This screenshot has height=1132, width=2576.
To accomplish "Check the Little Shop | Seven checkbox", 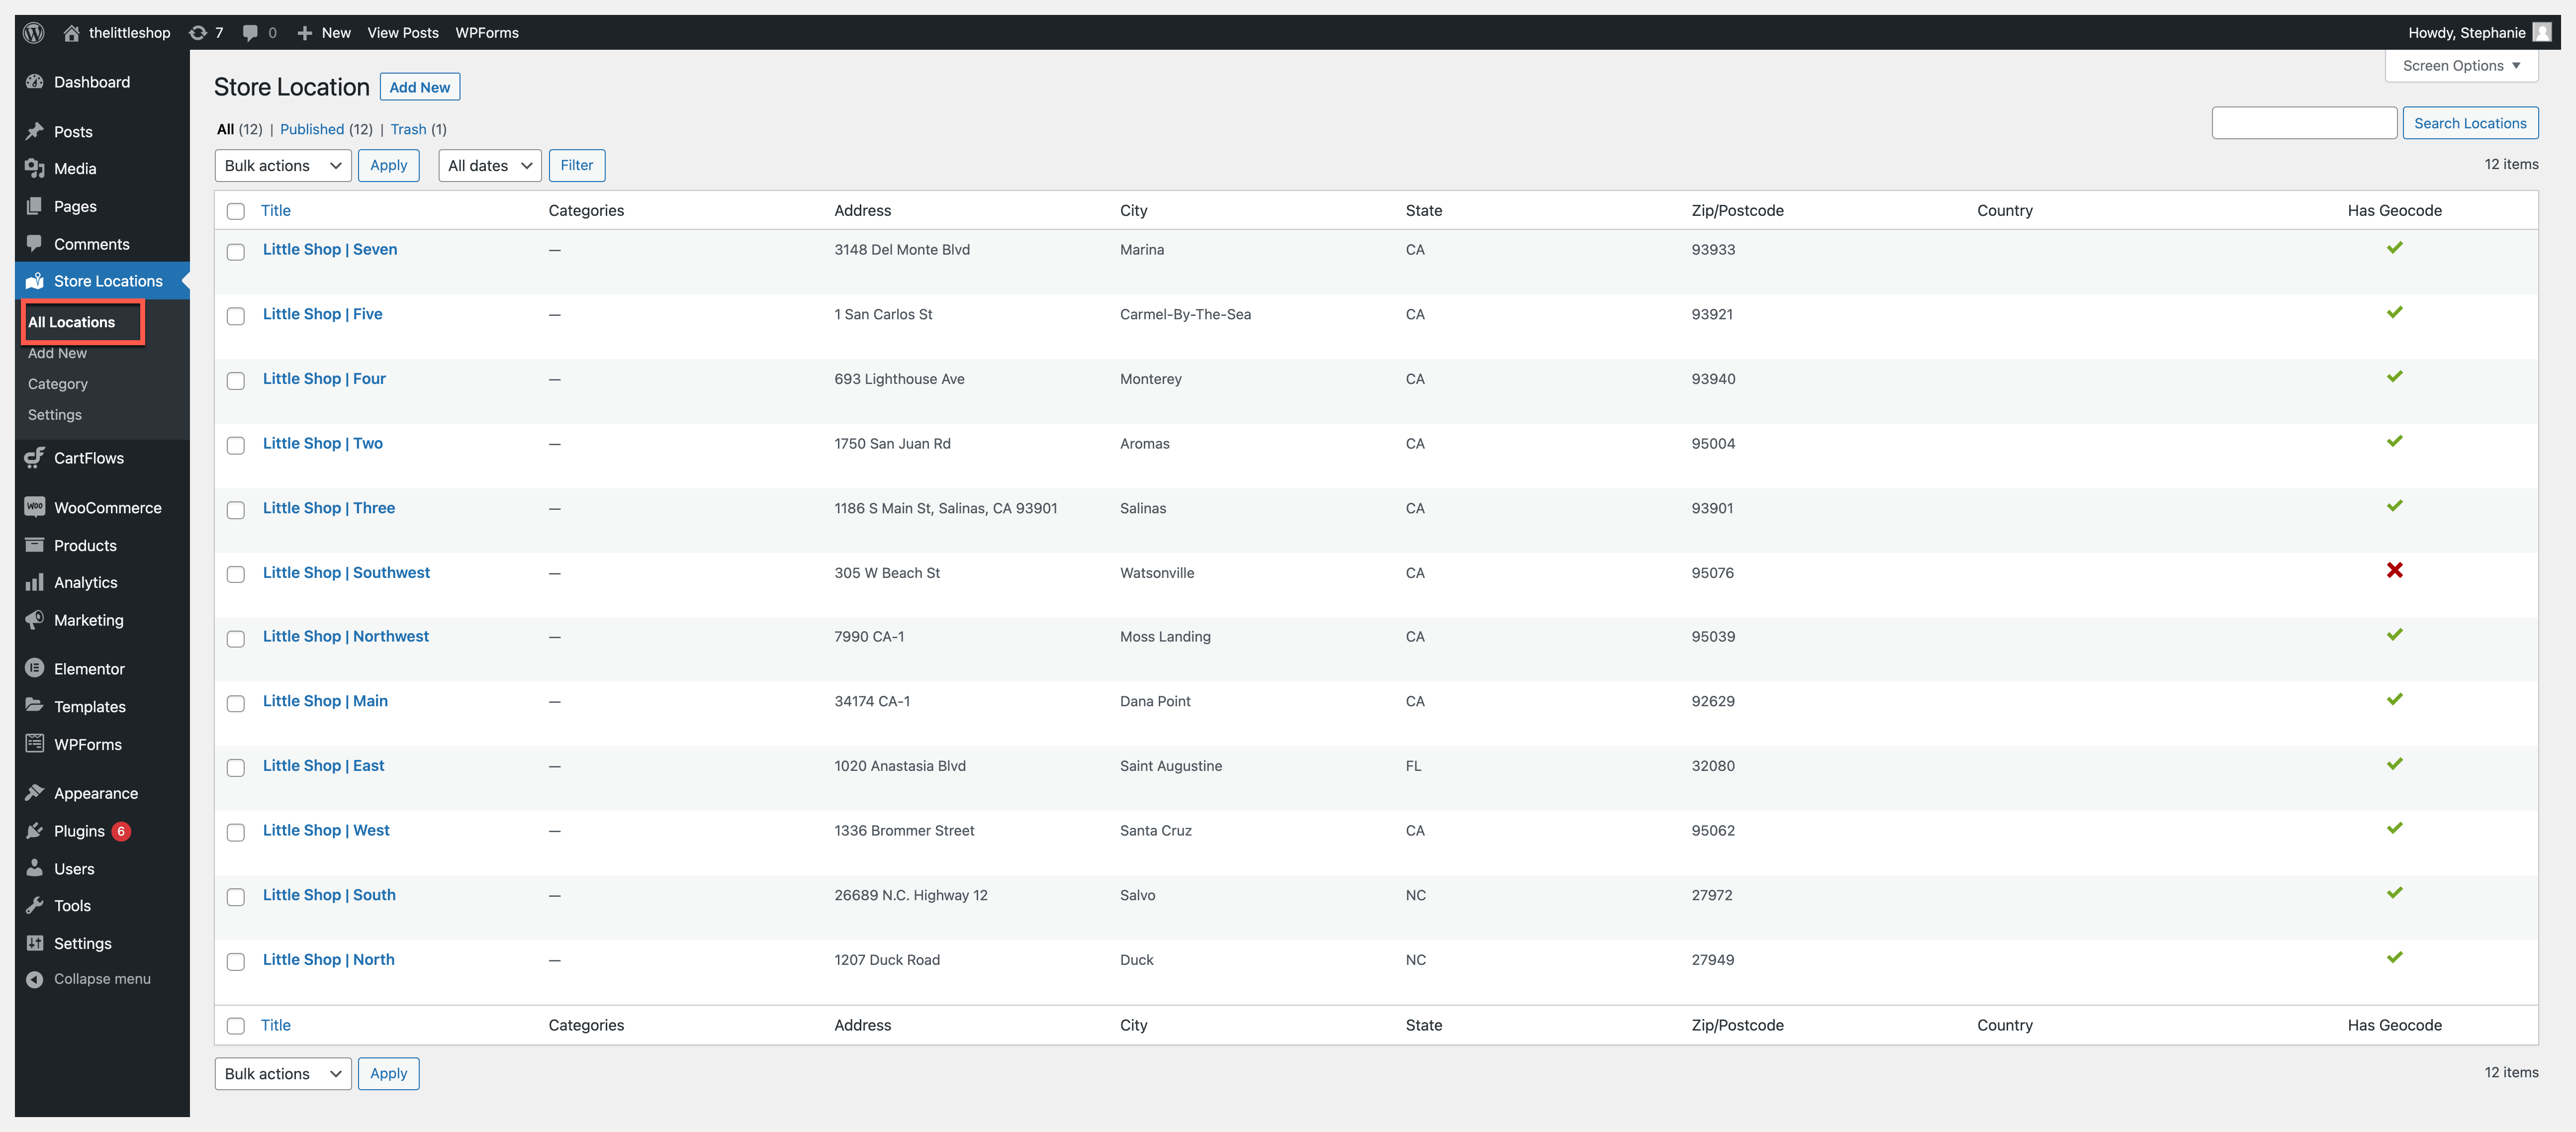I will 236,252.
